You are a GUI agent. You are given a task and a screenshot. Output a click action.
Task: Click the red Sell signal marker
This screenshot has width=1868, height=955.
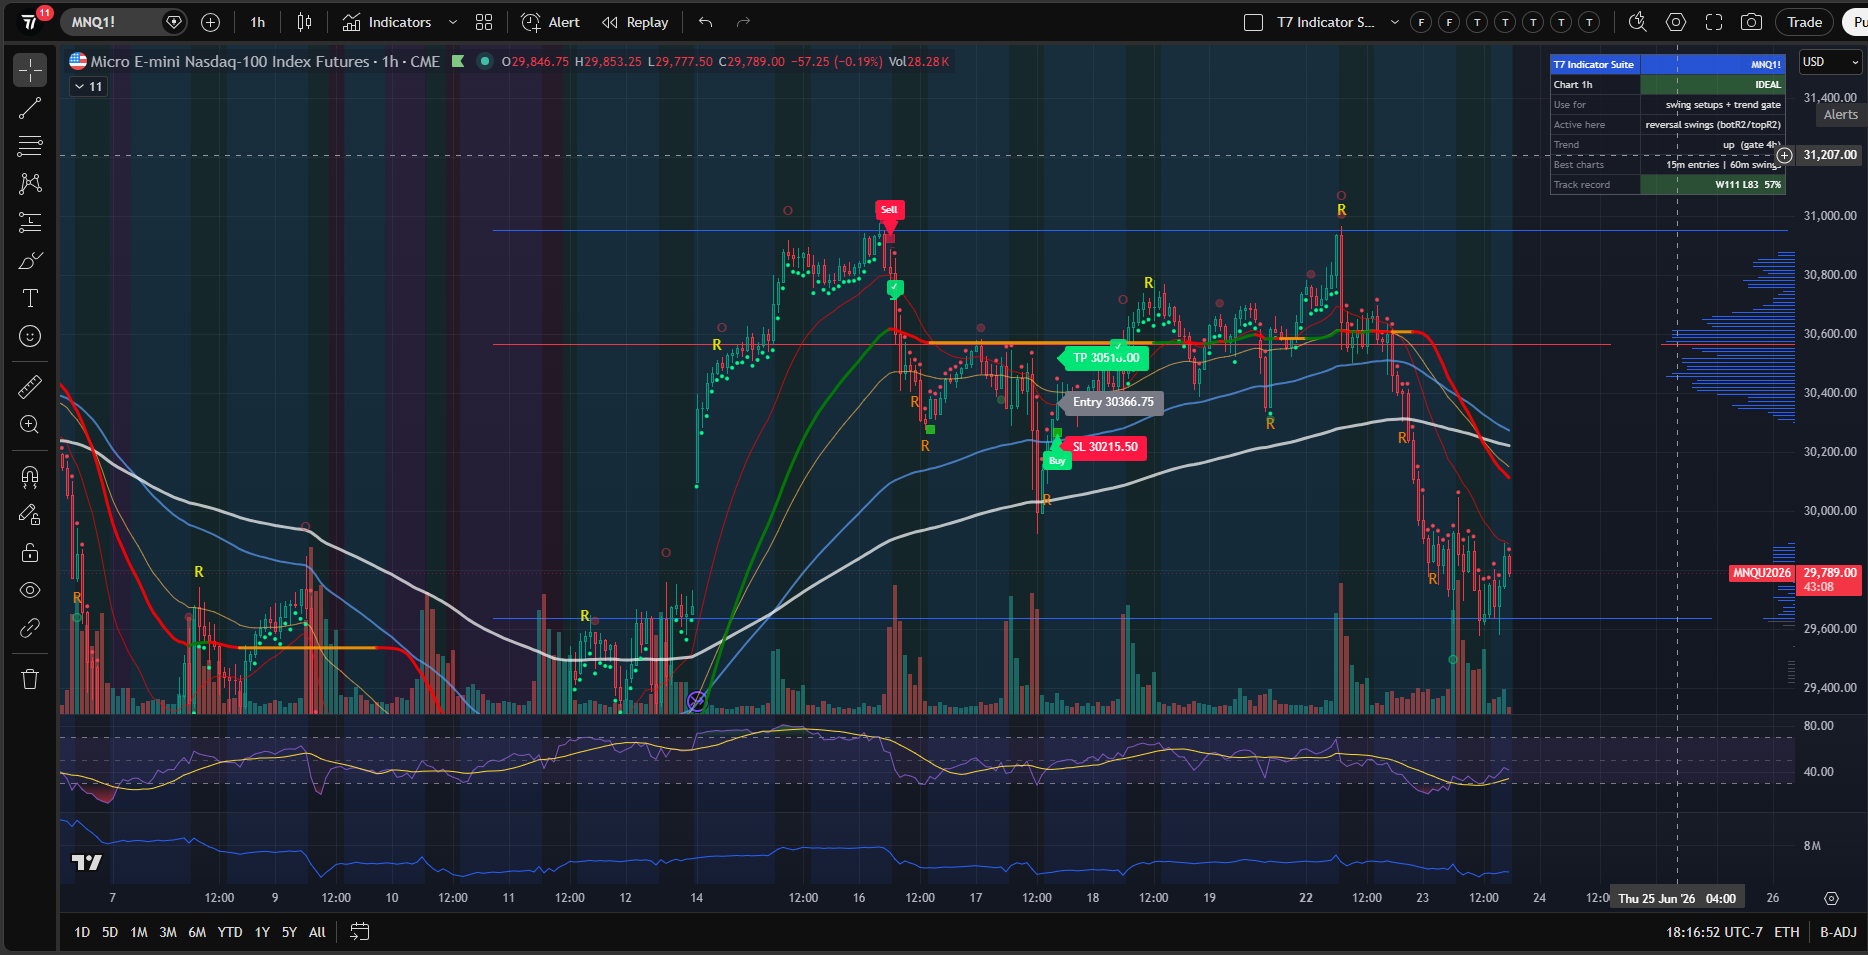point(889,210)
